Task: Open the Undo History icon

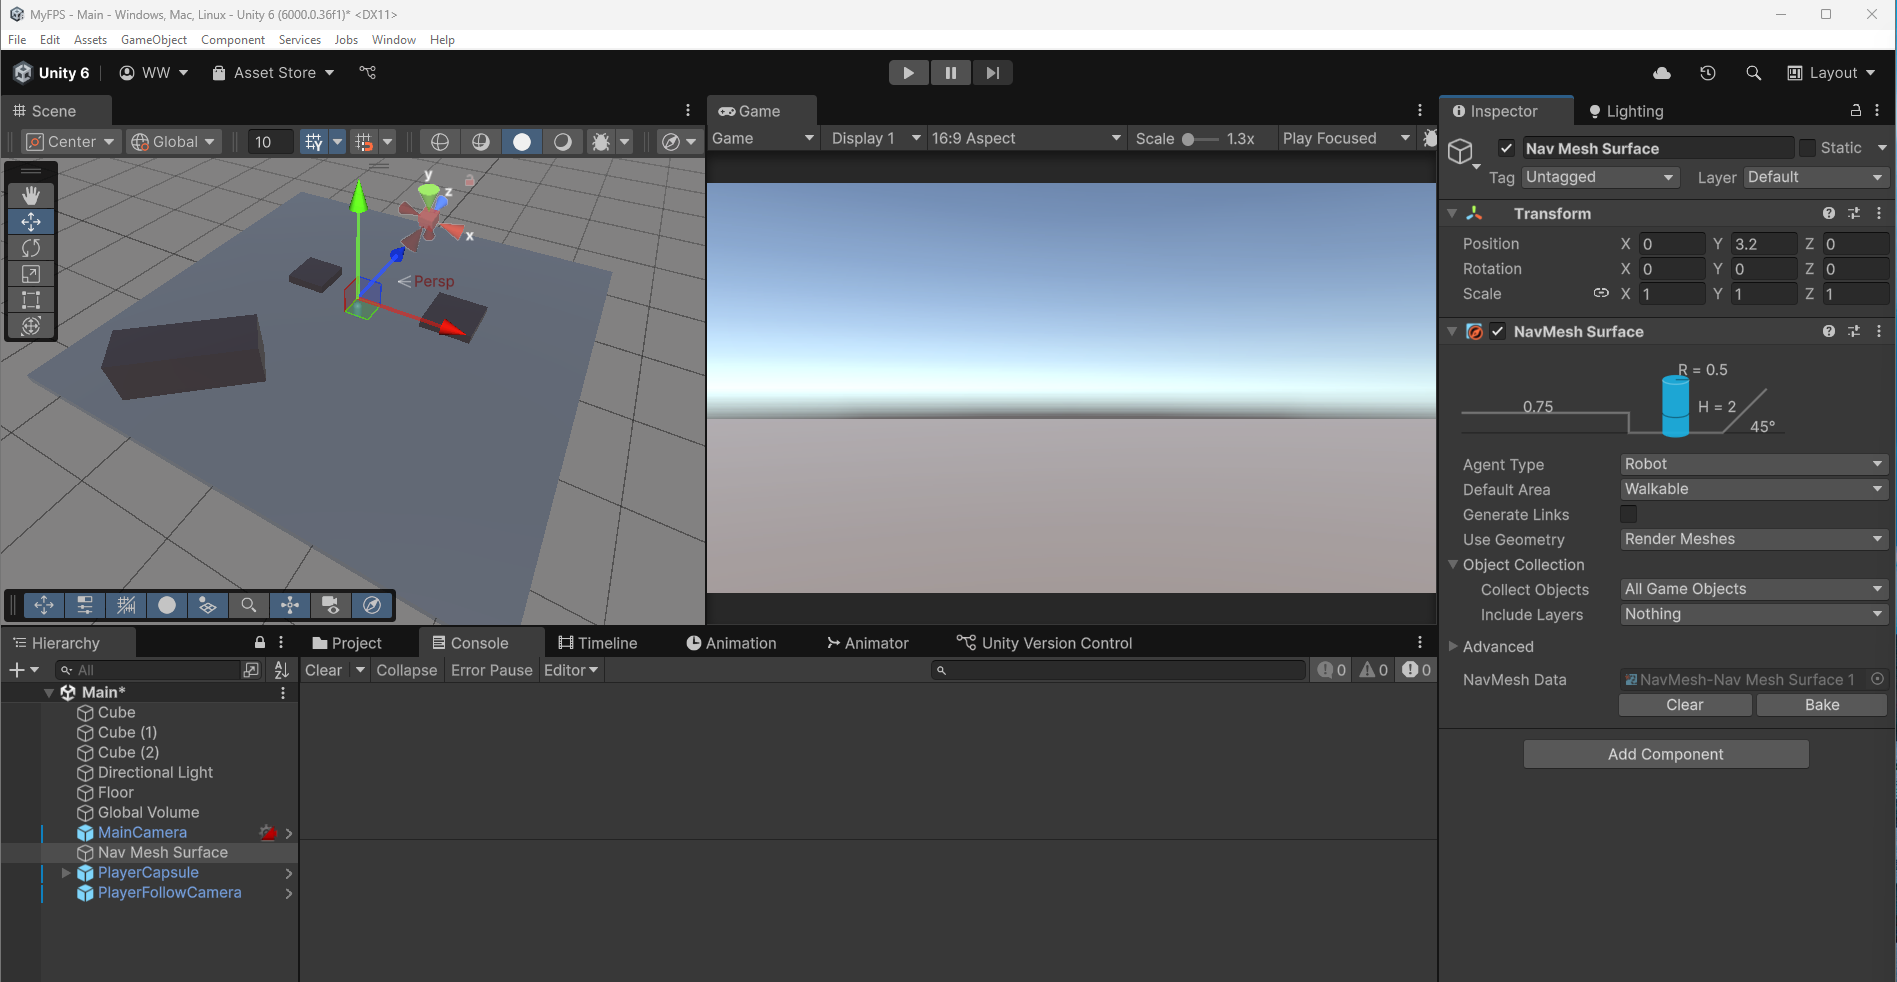Action: (x=1708, y=73)
